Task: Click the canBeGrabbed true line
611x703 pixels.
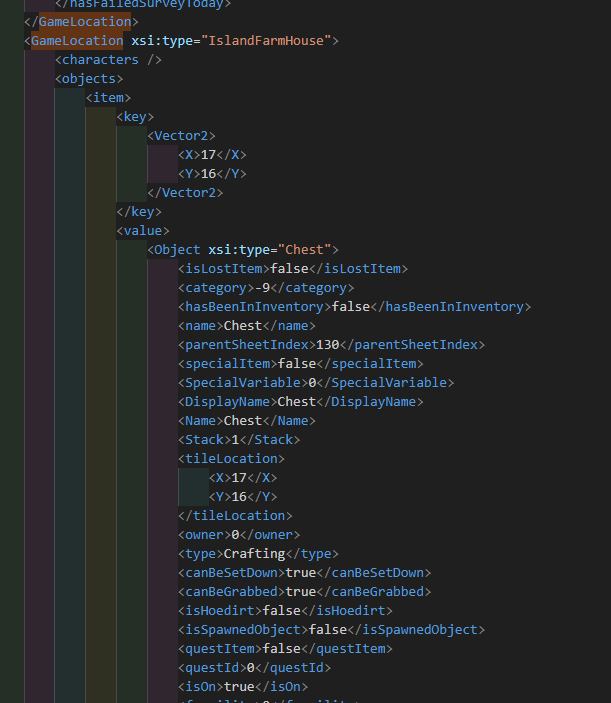Action: point(304,592)
